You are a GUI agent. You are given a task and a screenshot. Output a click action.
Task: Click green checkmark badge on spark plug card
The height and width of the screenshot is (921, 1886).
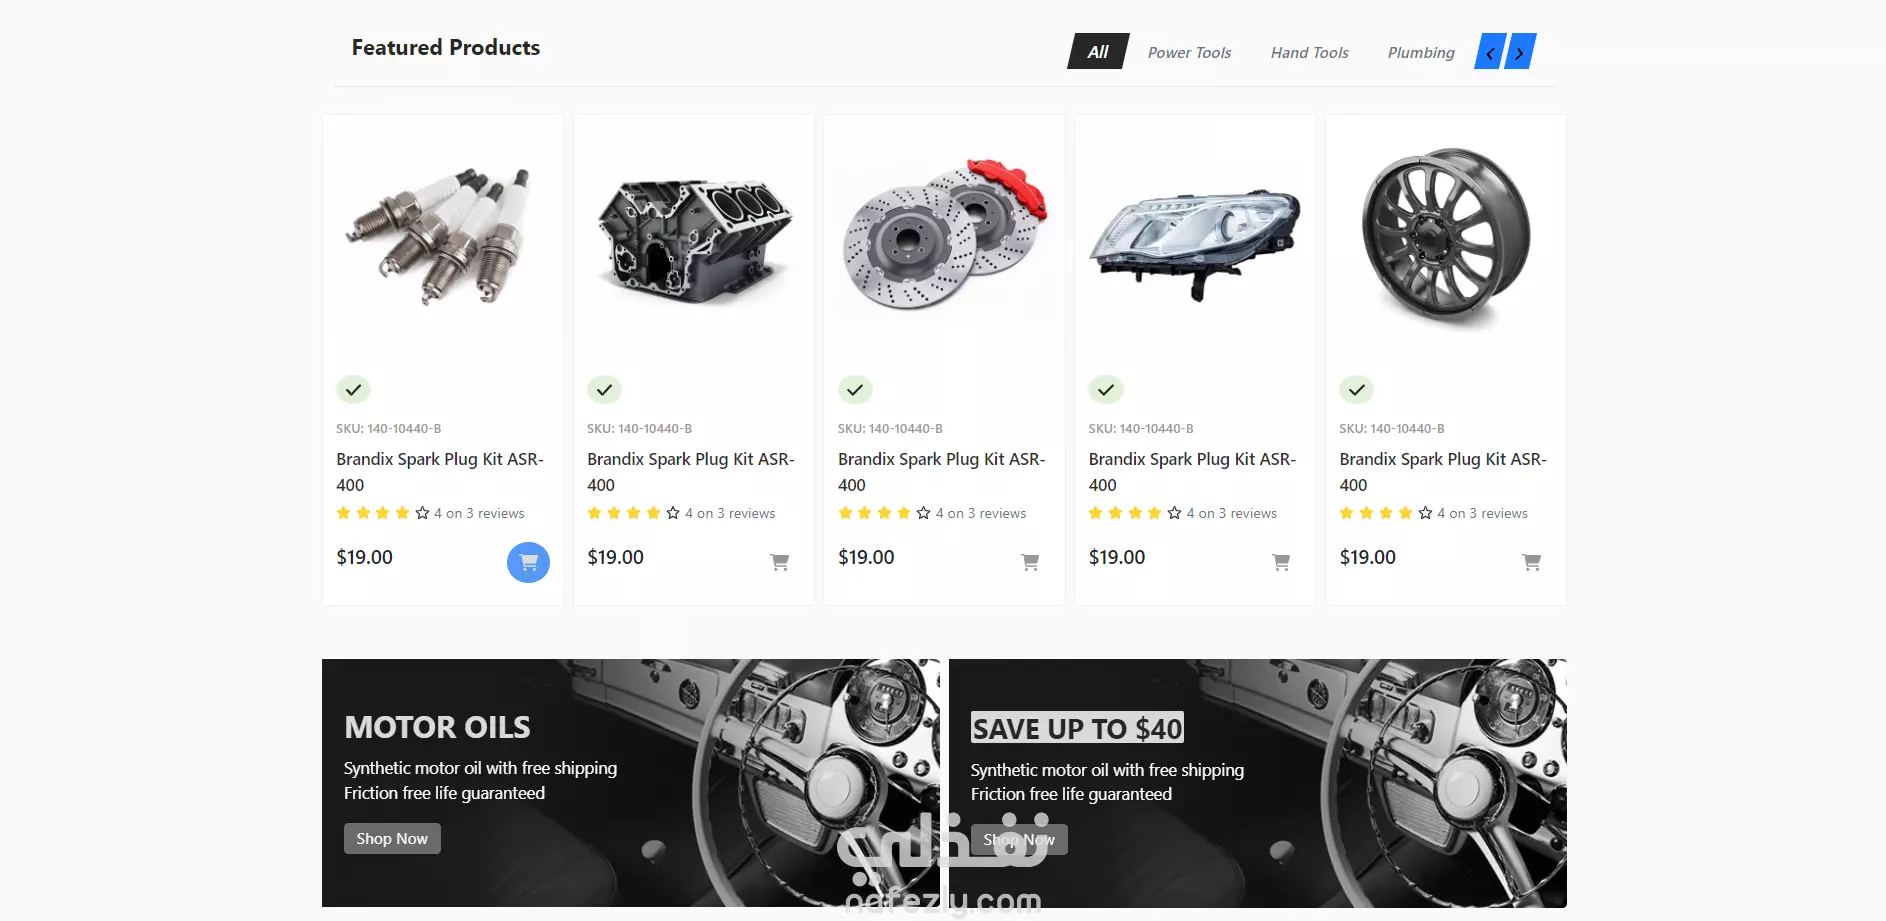click(353, 390)
